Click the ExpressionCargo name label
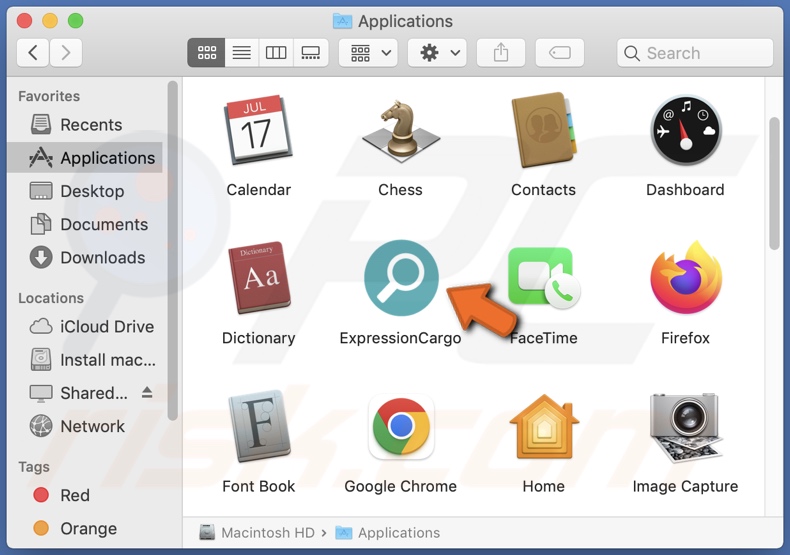 click(401, 338)
